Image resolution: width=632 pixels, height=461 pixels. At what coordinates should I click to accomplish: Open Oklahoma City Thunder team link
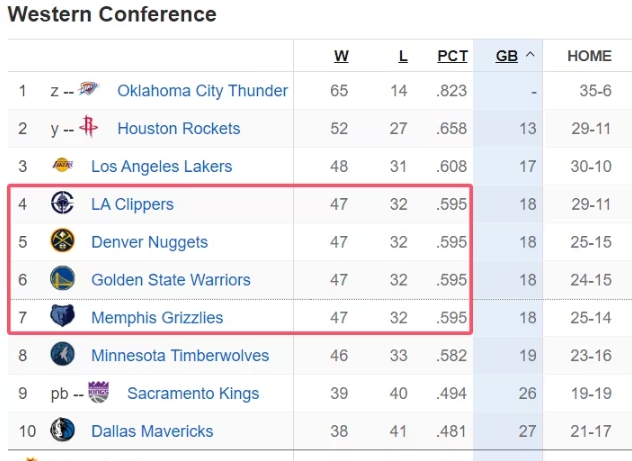(202, 91)
